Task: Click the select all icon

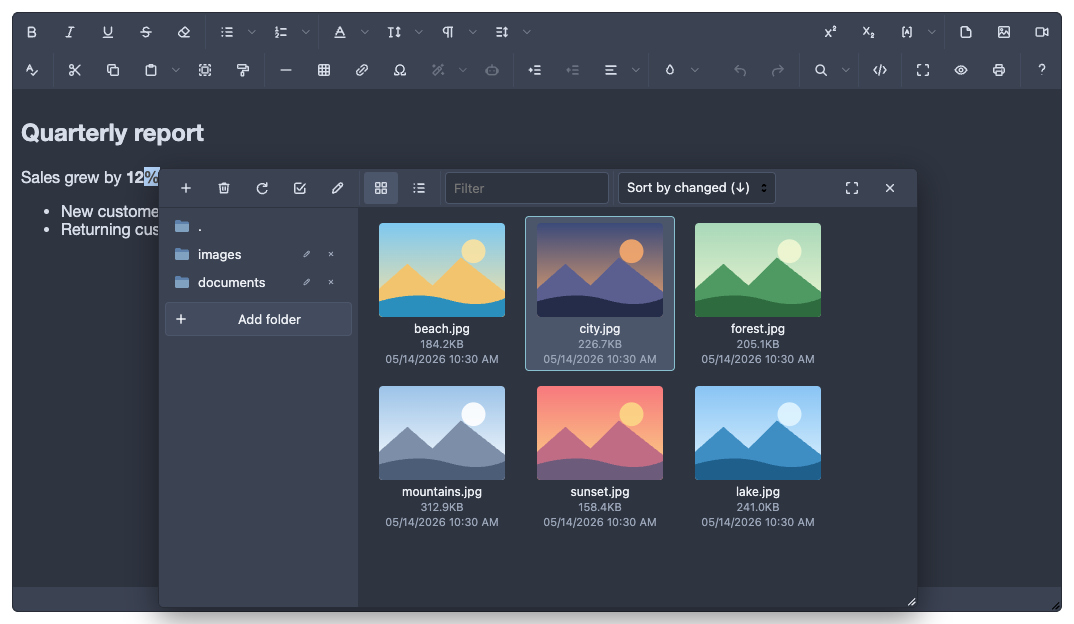Action: coord(205,70)
